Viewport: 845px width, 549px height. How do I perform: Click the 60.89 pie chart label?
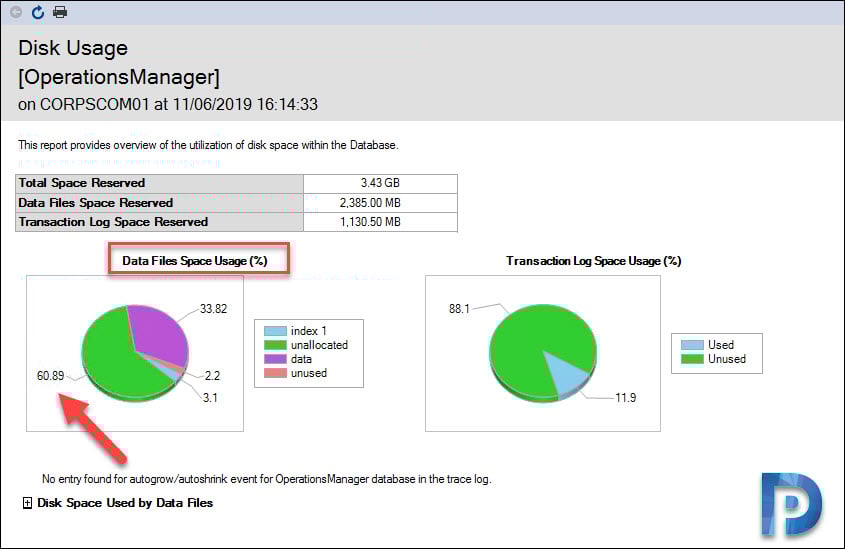click(50, 376)
